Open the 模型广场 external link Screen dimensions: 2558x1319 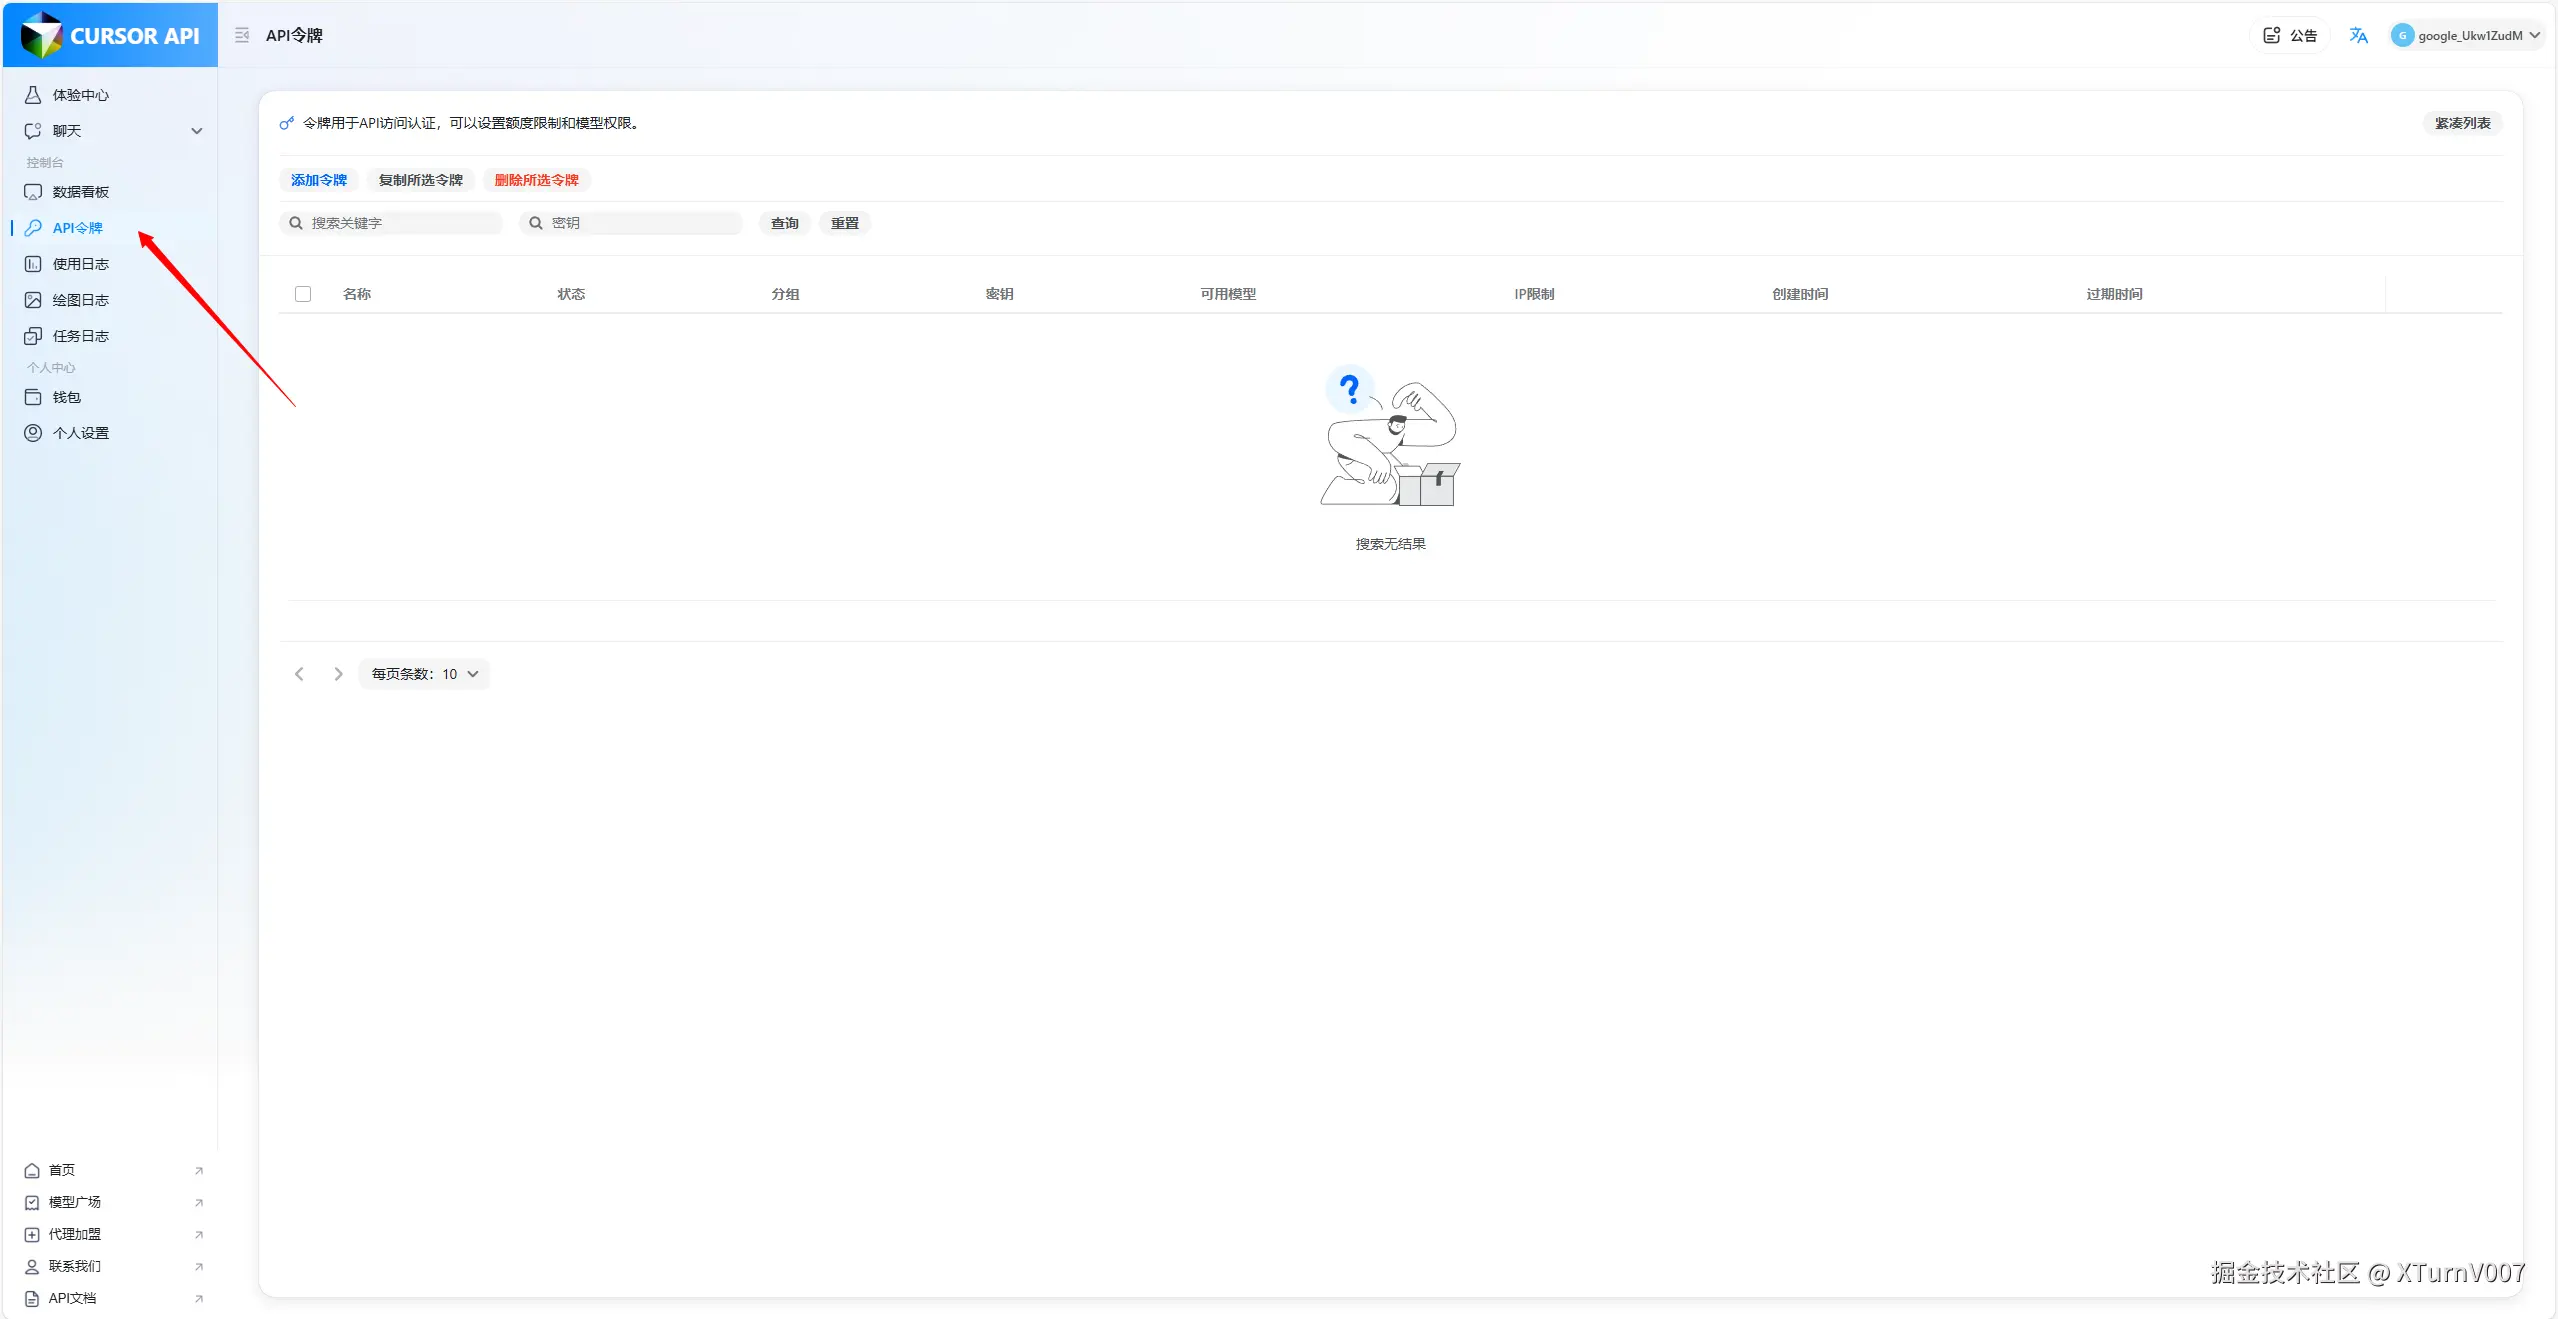coord(75,1202)
